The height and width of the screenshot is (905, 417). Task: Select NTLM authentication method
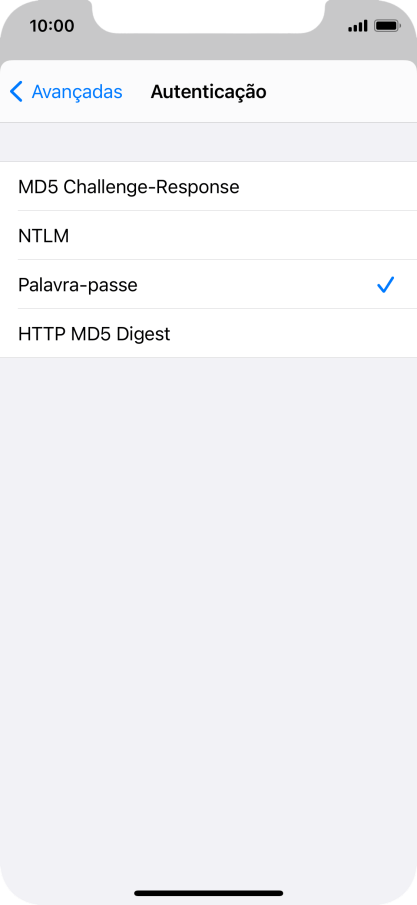[208, 235]
